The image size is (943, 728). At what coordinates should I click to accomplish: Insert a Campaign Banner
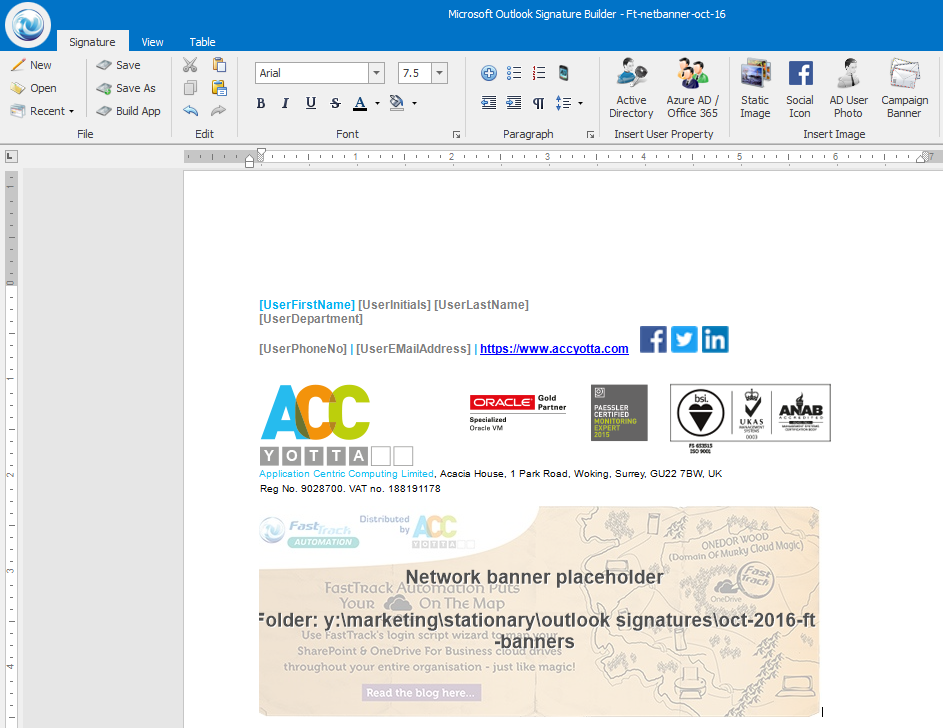point(905,88)
